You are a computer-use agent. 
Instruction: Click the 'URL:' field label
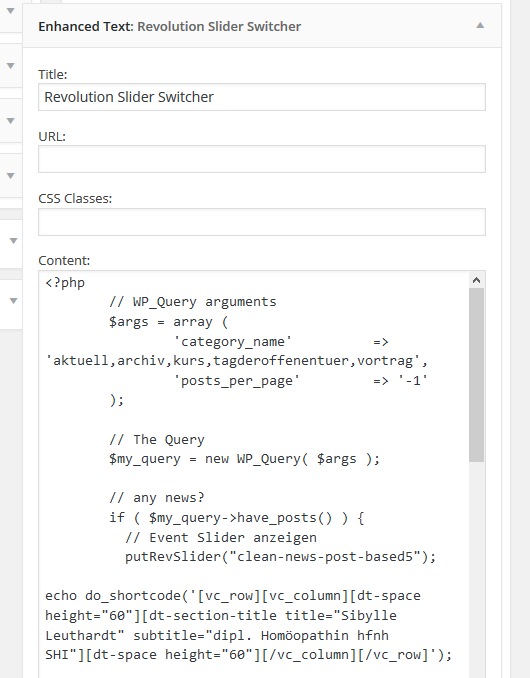52,137
